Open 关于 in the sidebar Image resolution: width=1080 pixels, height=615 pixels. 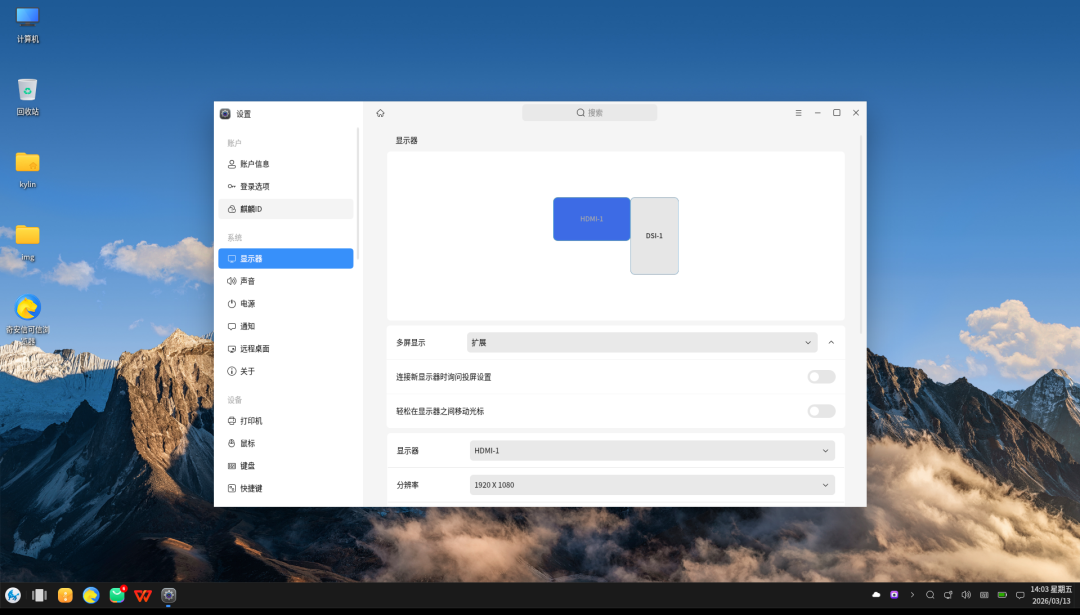coord(286,371)
